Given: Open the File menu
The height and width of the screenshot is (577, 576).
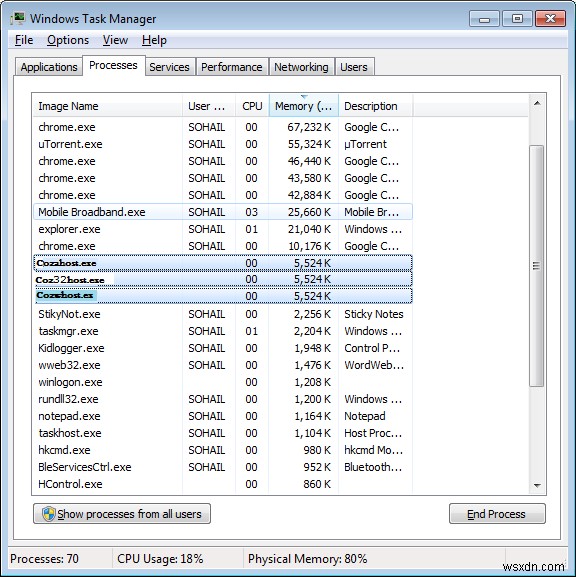Looking at the screenshot, I should click(24, 40).
